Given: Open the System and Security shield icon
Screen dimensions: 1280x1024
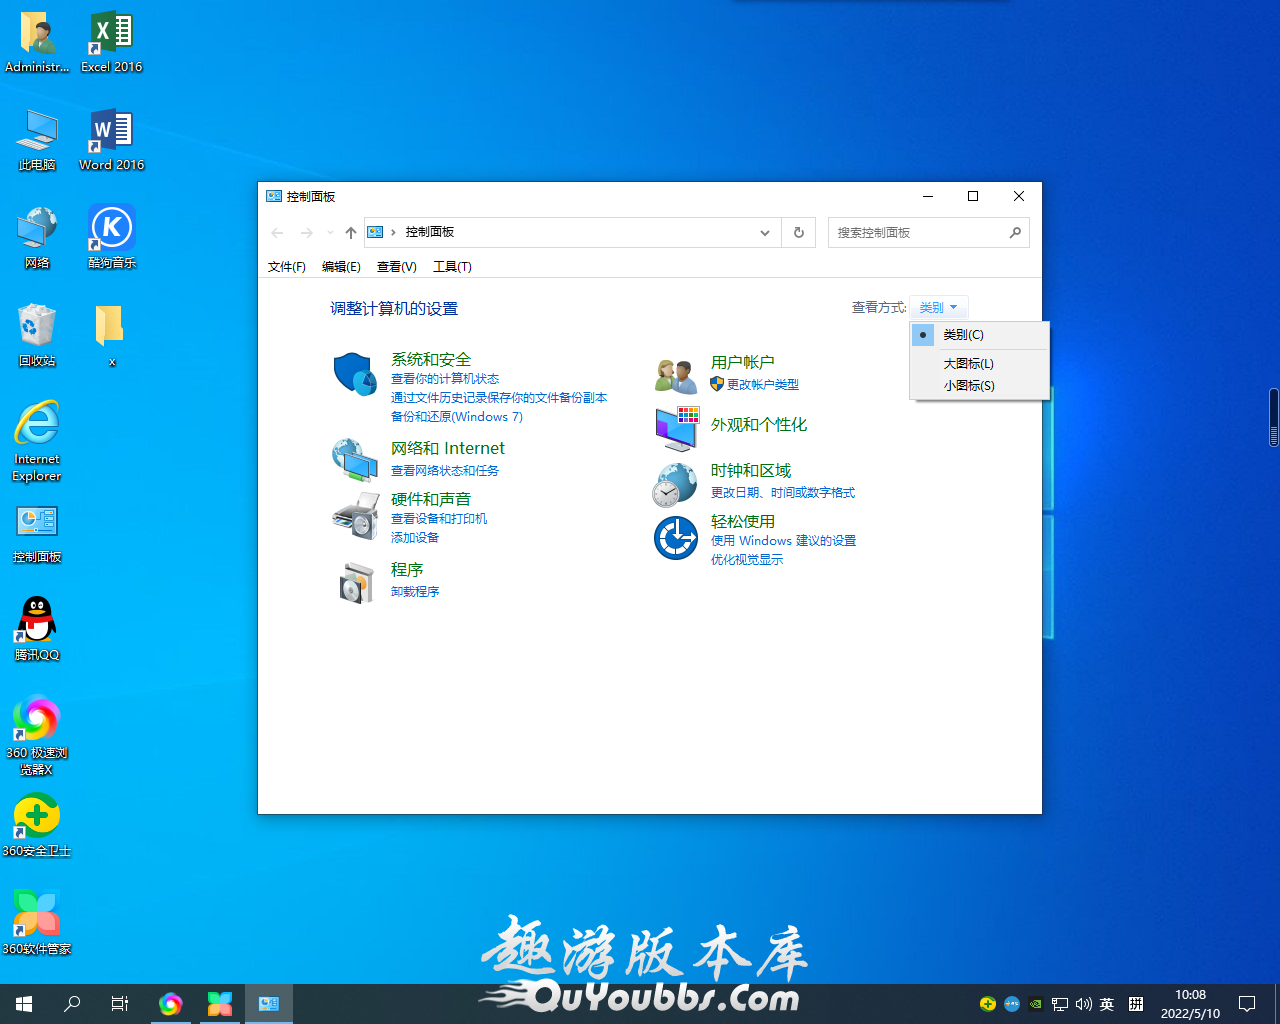Looking at the screenshot, I should 355,374.
